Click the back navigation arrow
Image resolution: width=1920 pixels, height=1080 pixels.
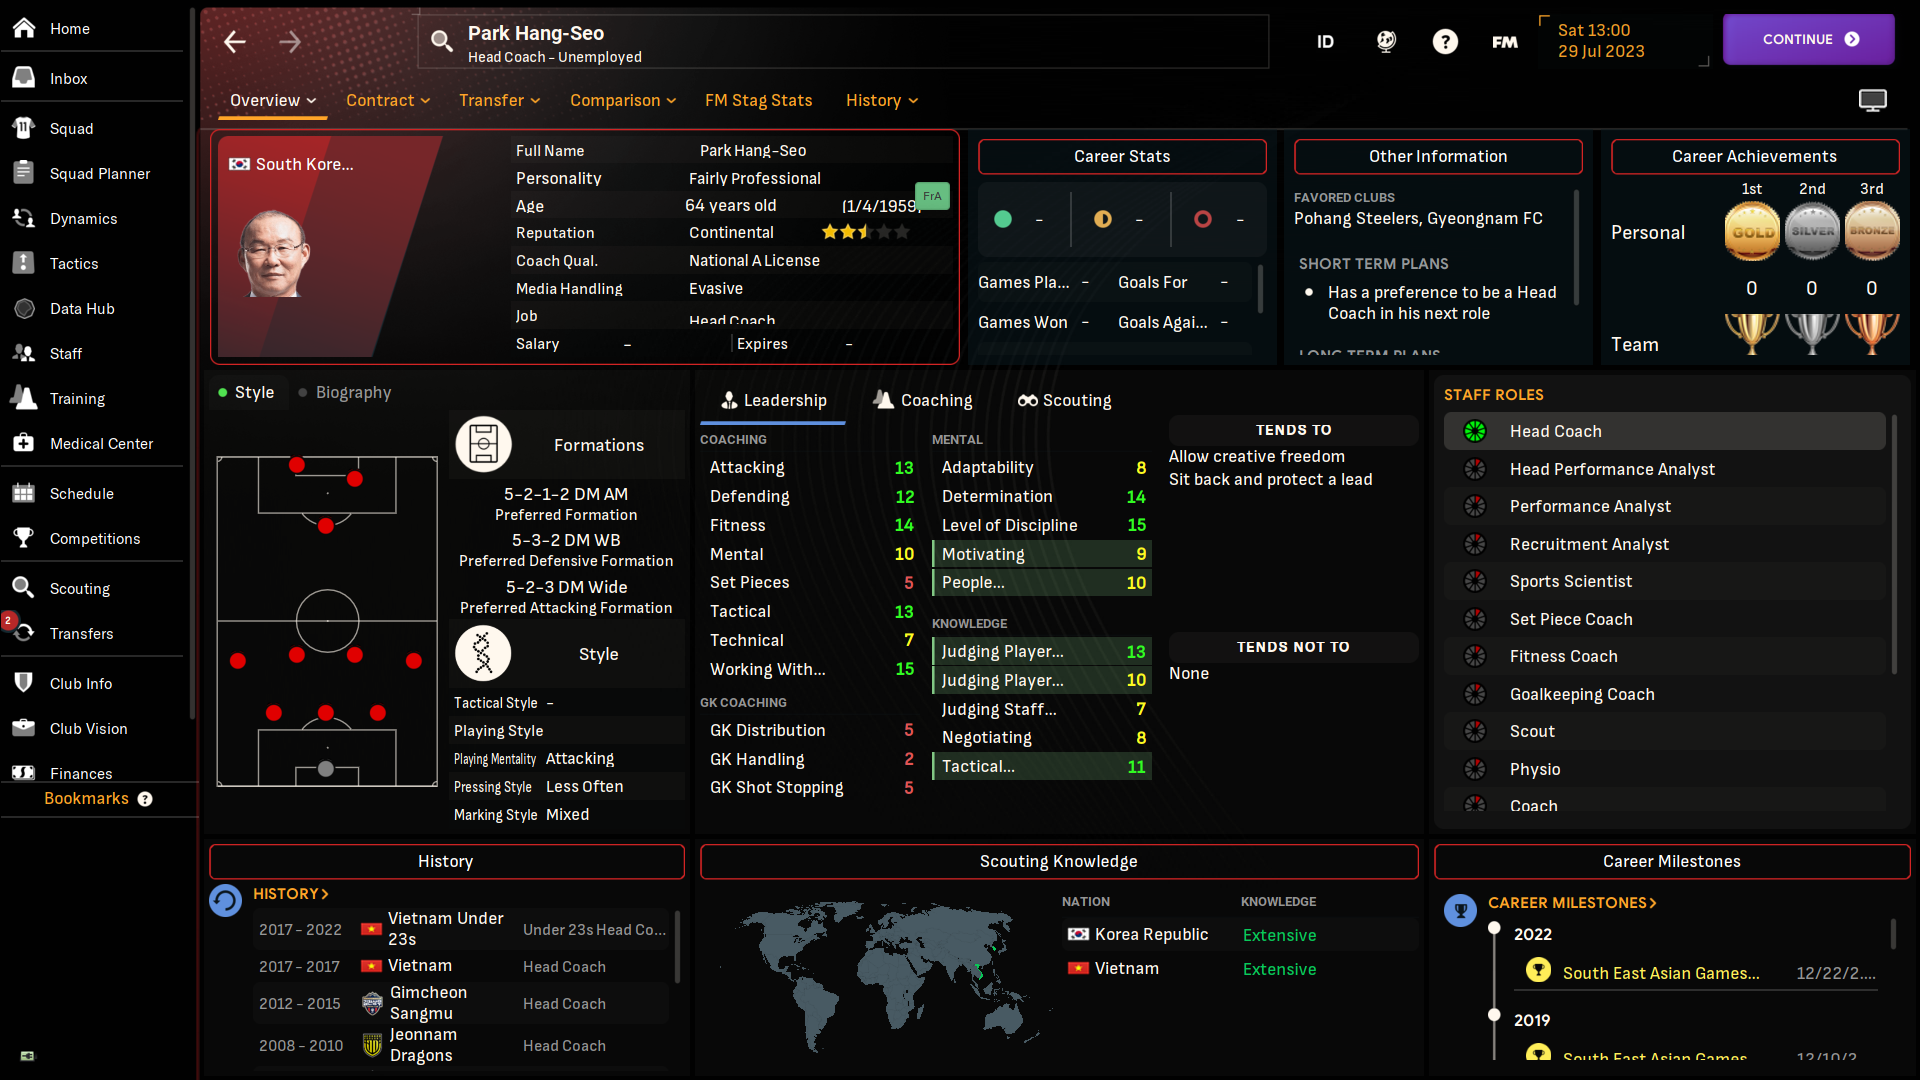[x=235, y=42]
